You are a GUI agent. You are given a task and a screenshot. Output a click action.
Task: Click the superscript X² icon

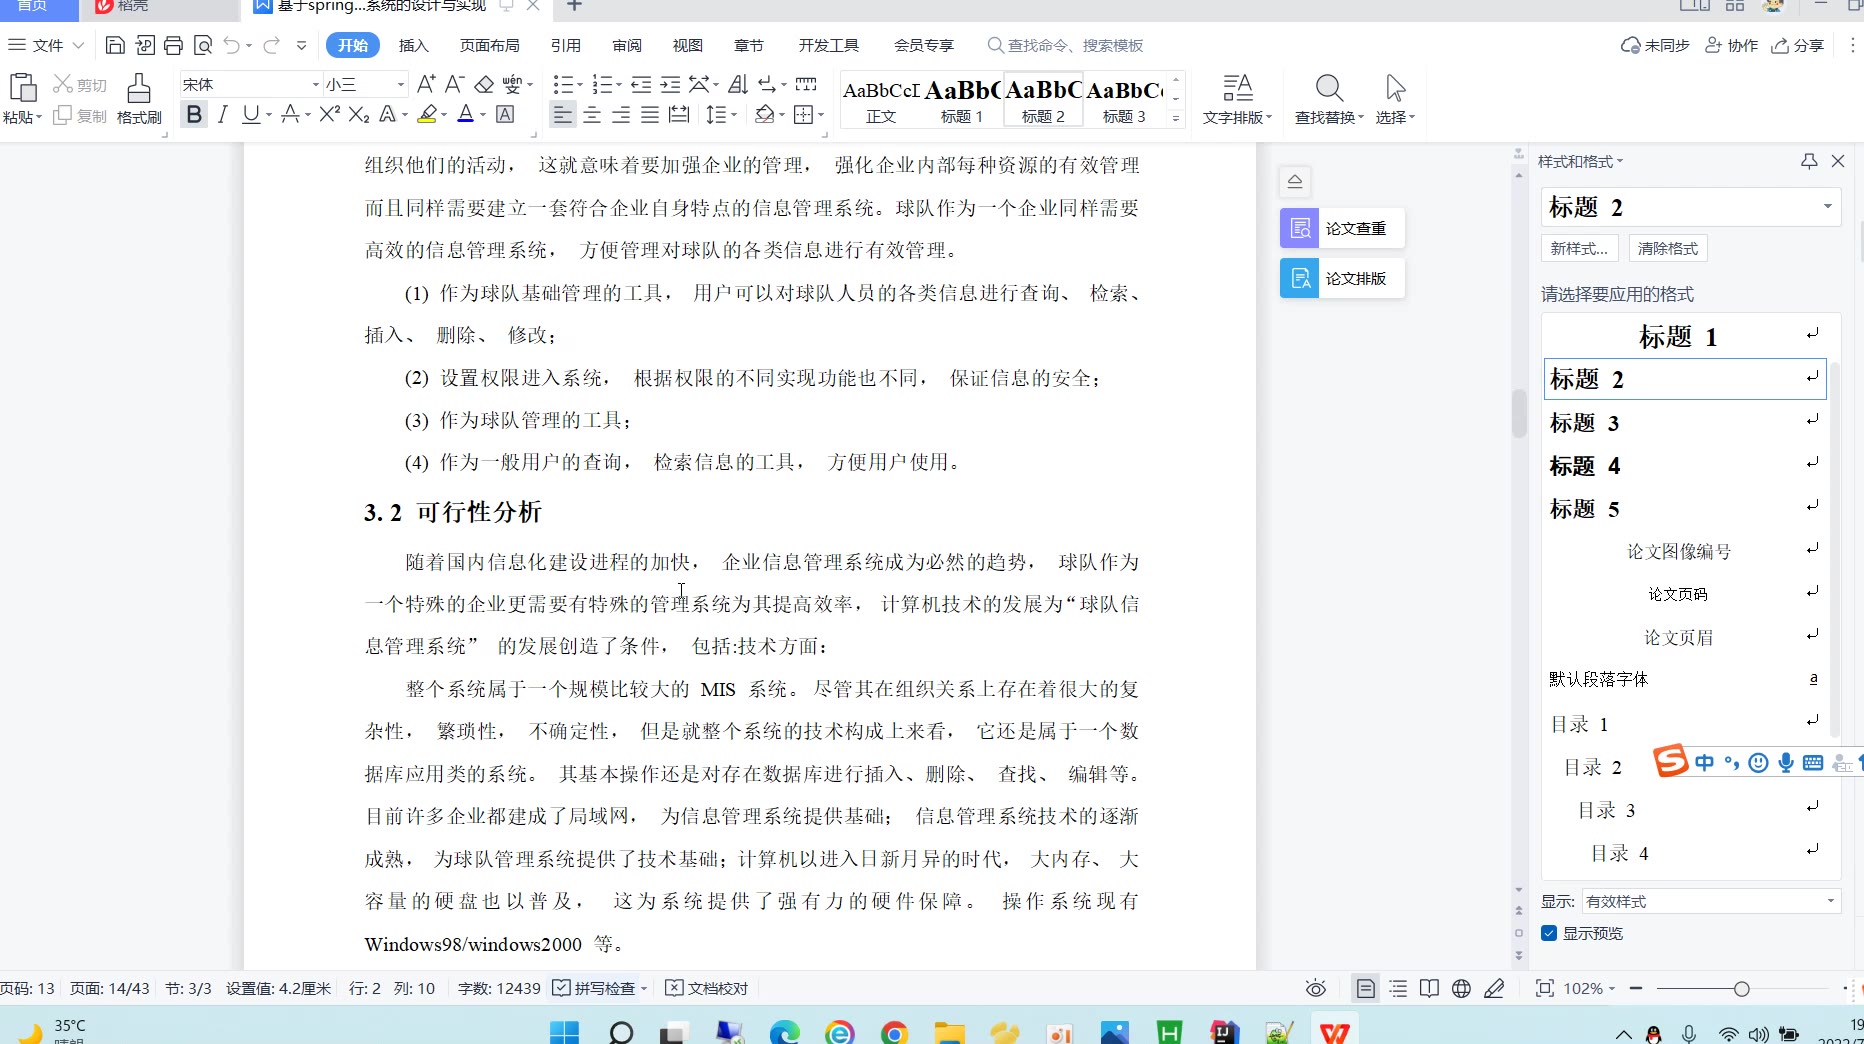click(x=329, y=115)
